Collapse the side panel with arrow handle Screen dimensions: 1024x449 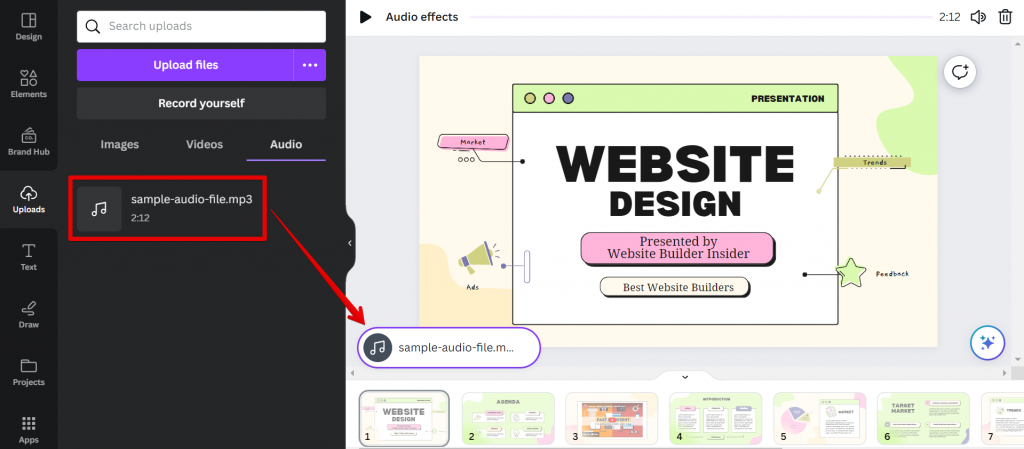coord(349,243)
